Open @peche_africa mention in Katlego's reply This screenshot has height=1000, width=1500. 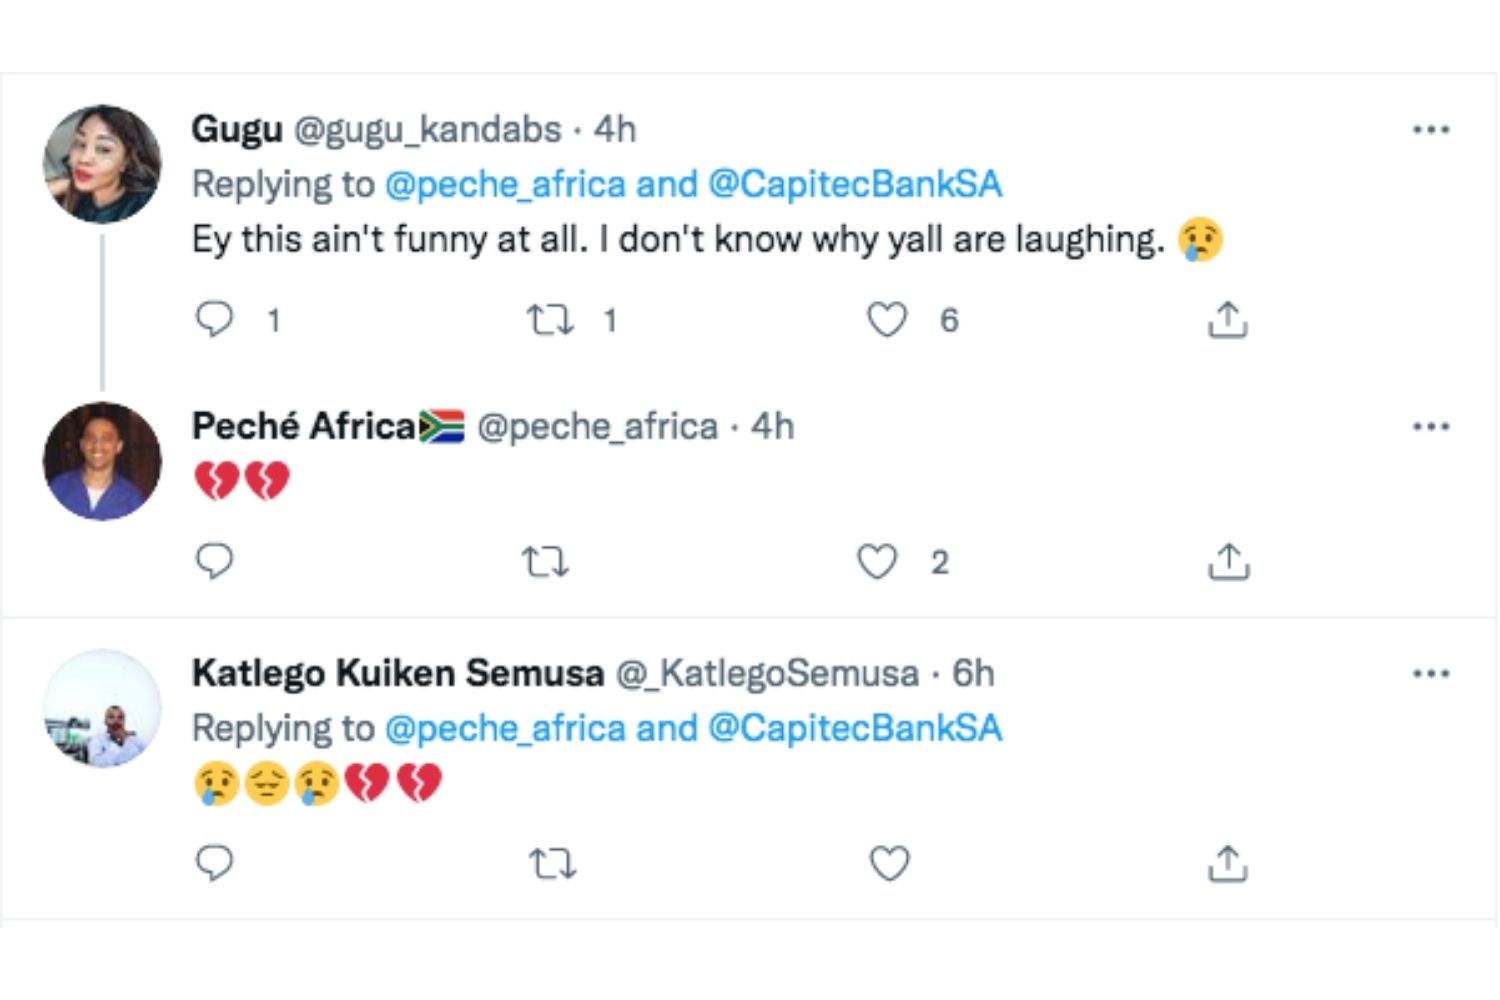(x=505, y=728)
